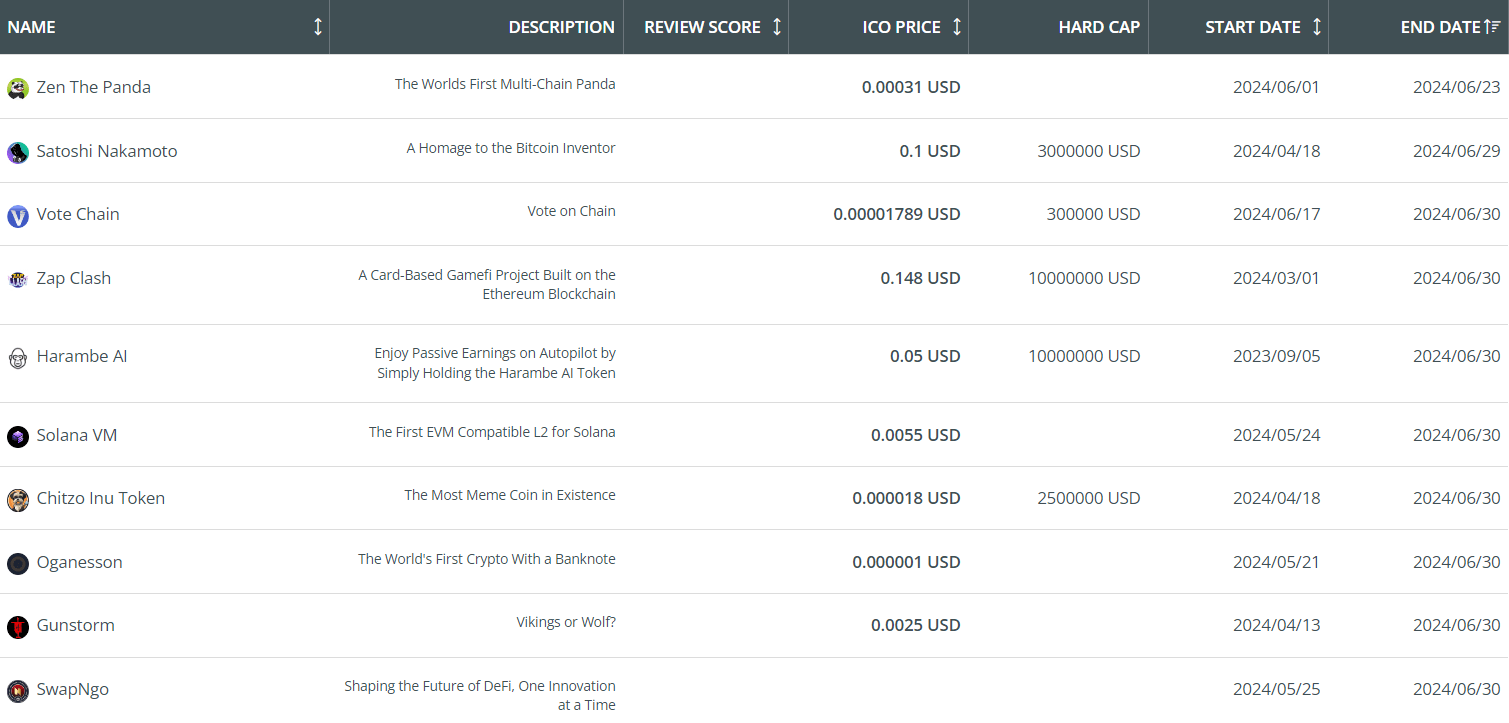Click the Zap Clash logo icon
The image size is (1509, 723).
click(x=18, y=279)
